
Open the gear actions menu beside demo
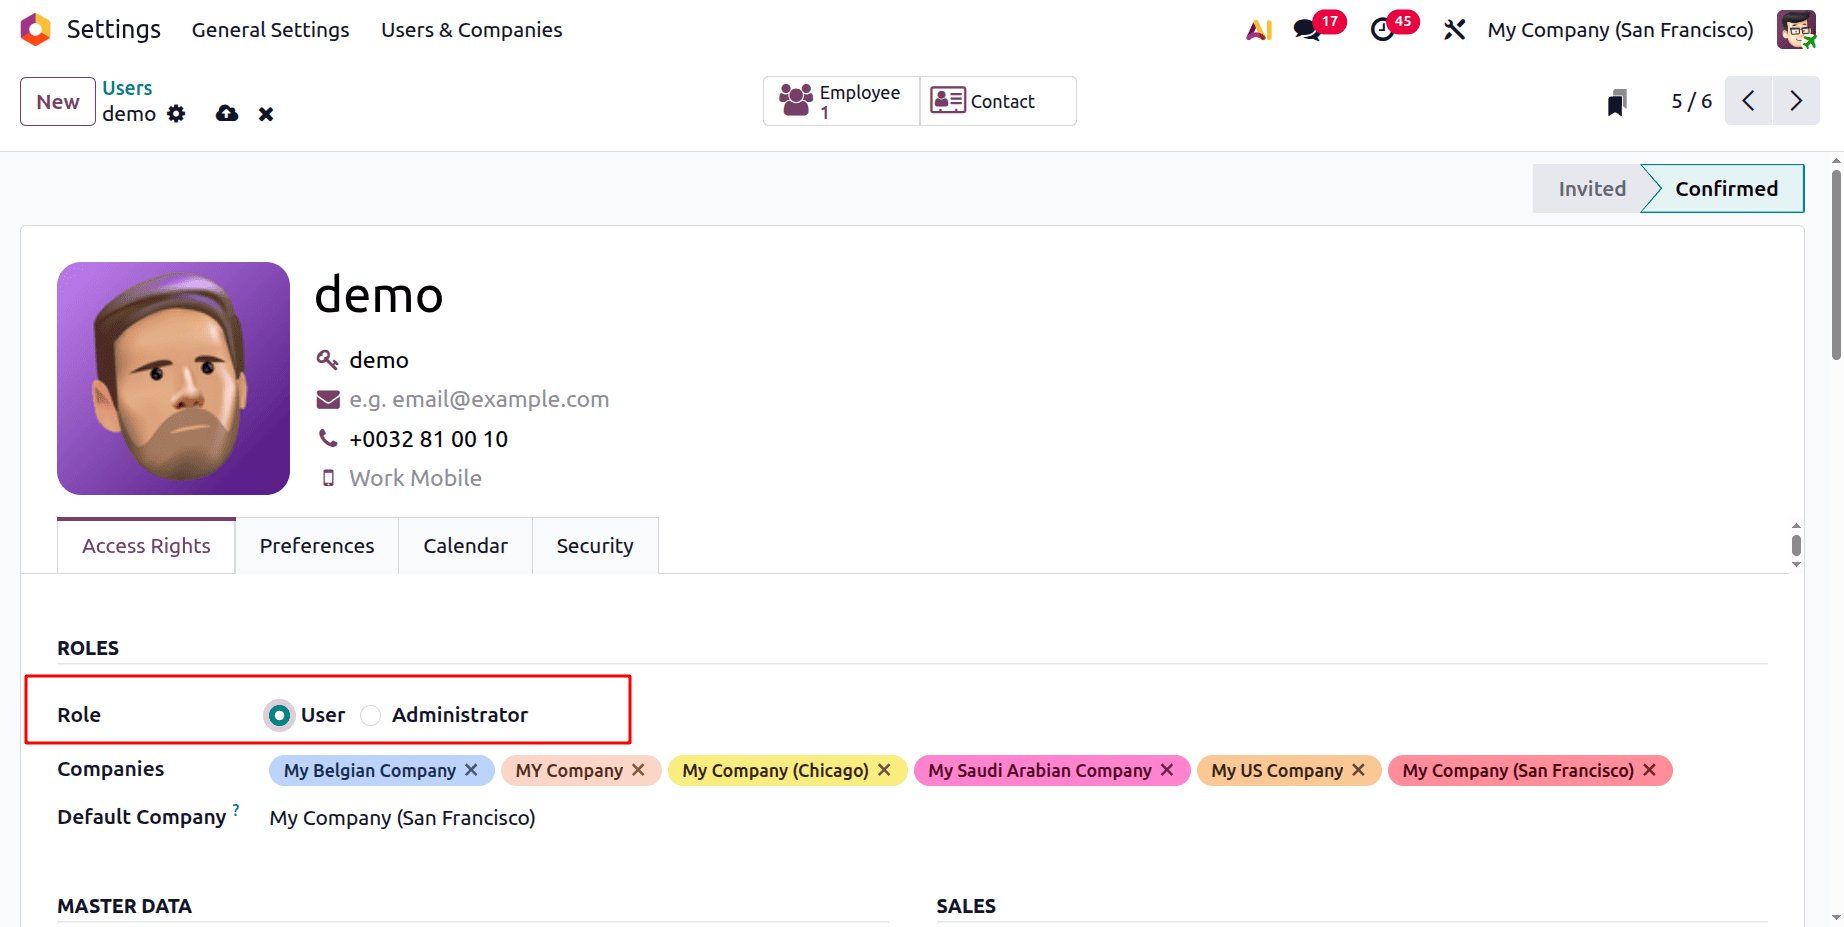point(176,114)
